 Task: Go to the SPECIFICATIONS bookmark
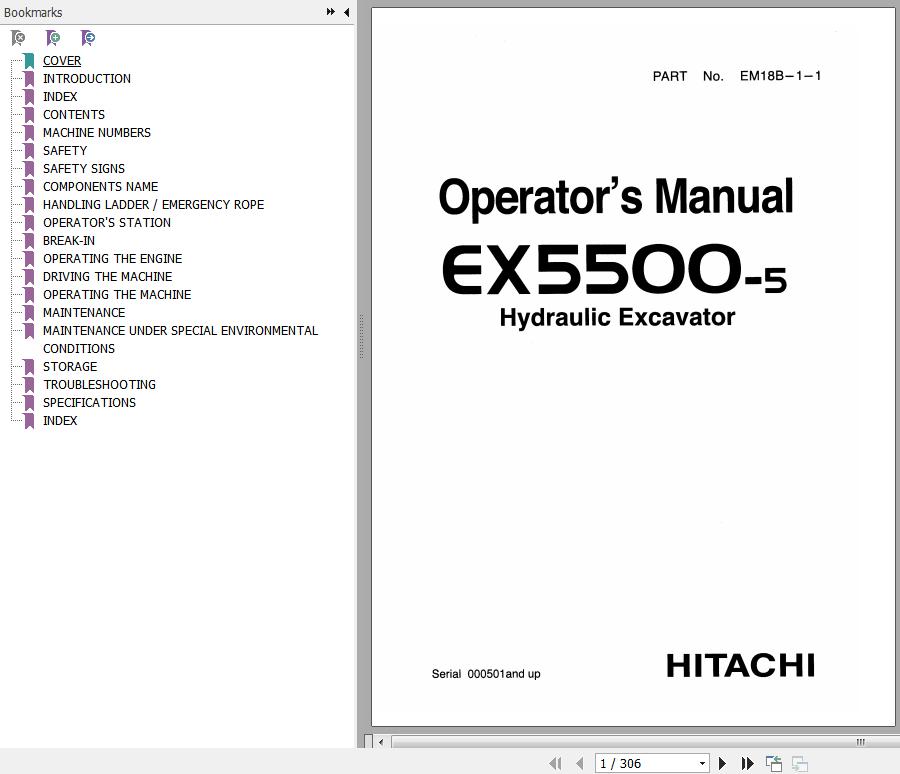pos(89,403)
